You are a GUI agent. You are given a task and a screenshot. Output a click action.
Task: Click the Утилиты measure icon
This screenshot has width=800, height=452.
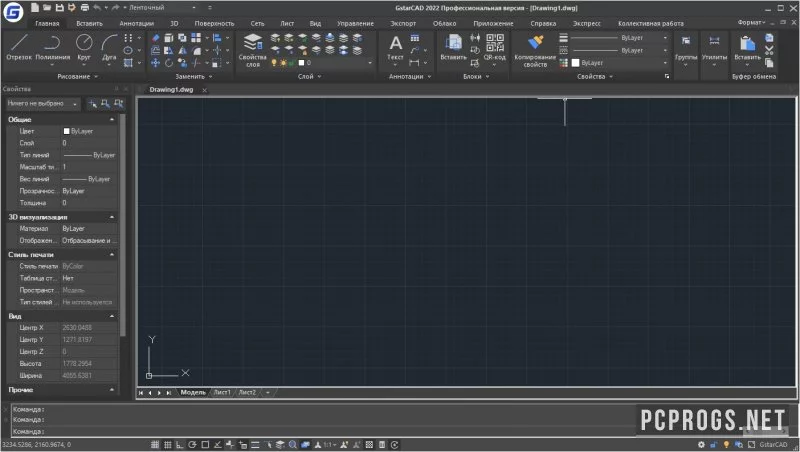pos(714,41)
